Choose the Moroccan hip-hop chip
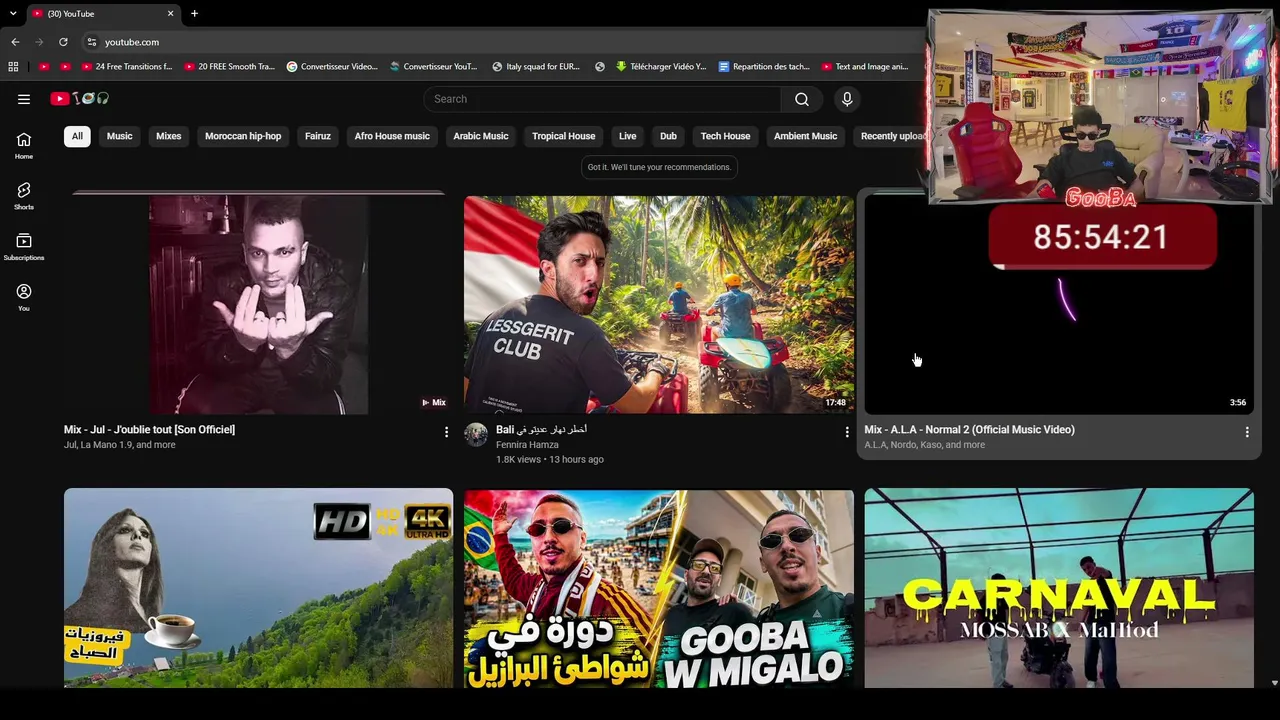This screenshot has width=1280, height=720. tap(243, 136)
